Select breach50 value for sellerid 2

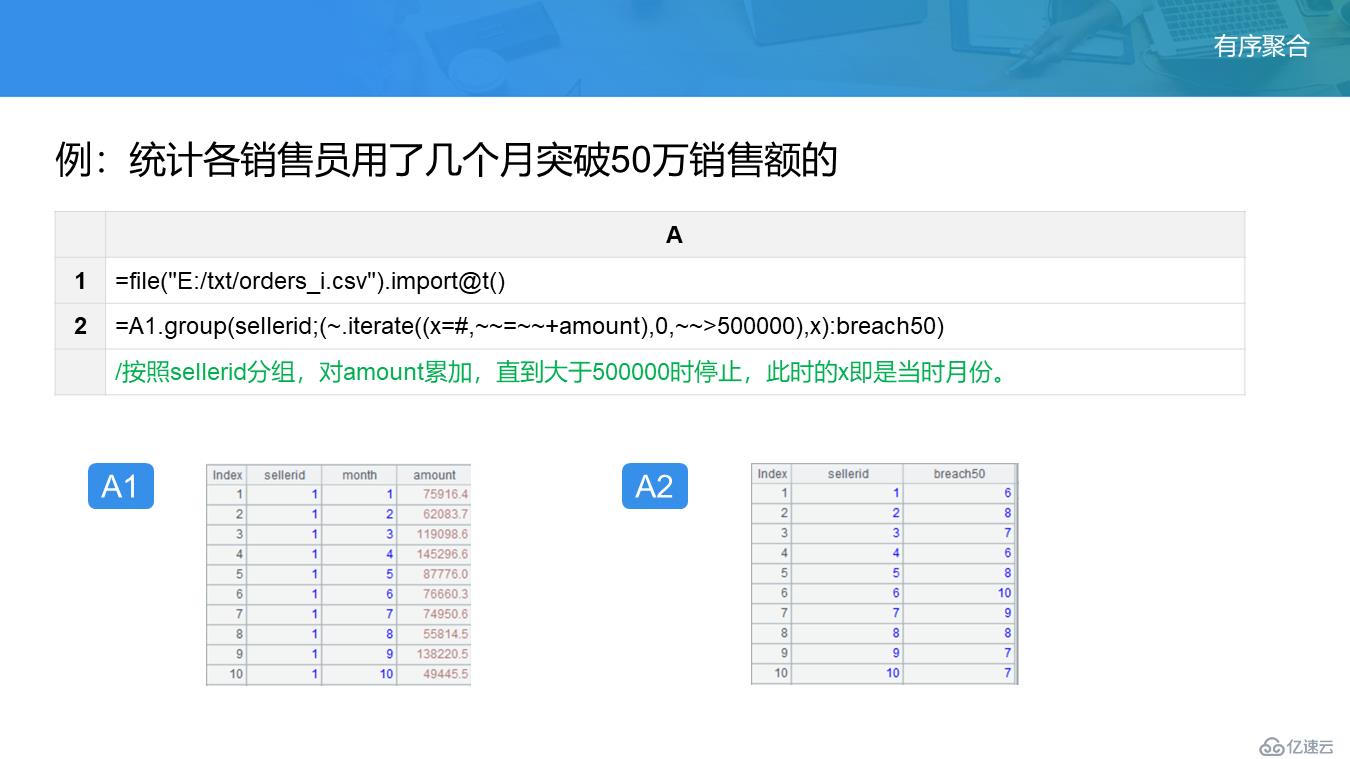tap(959, 513)
